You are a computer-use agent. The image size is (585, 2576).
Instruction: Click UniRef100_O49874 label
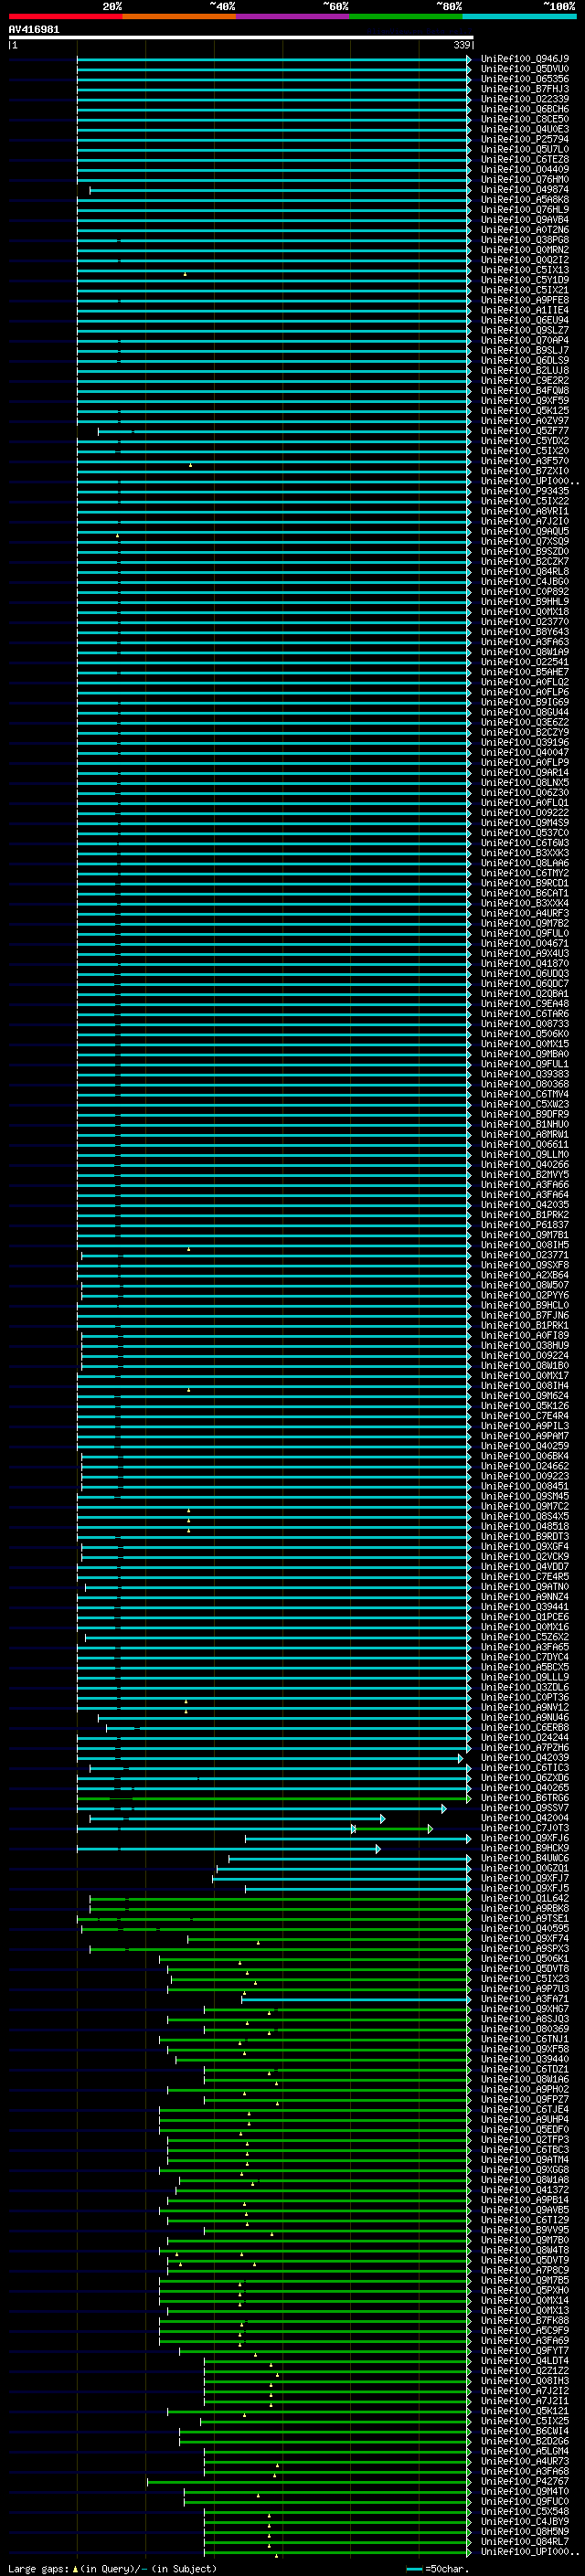click(525, 189)
